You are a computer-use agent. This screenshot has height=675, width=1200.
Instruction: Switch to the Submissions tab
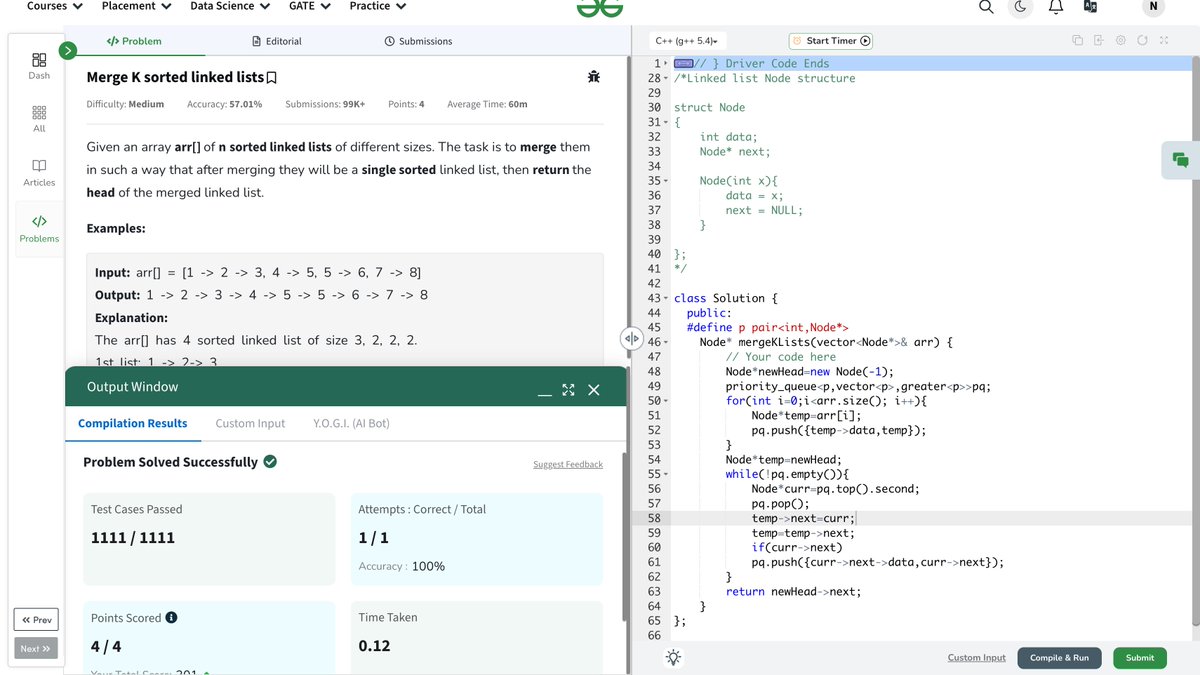(x=418, y=41)
